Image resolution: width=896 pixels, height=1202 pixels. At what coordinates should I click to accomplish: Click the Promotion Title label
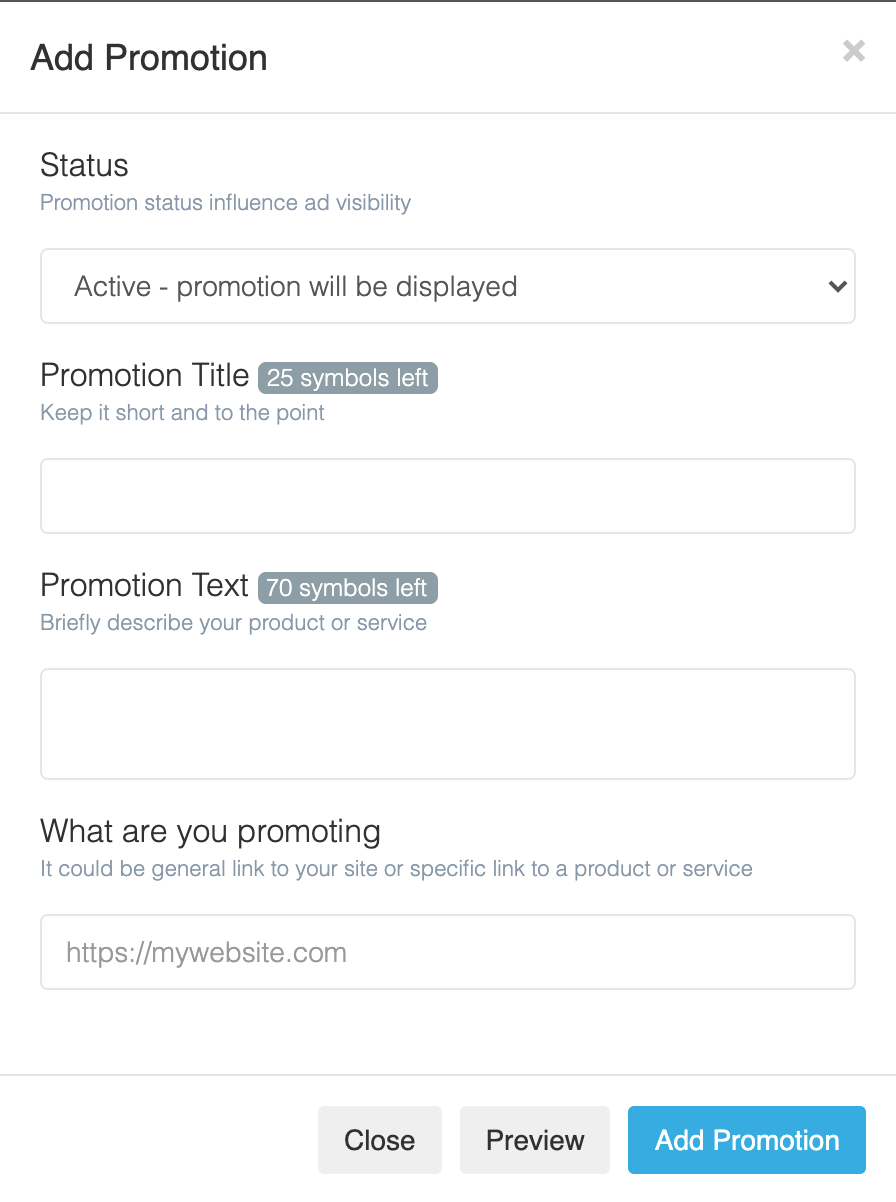(144, 376)
